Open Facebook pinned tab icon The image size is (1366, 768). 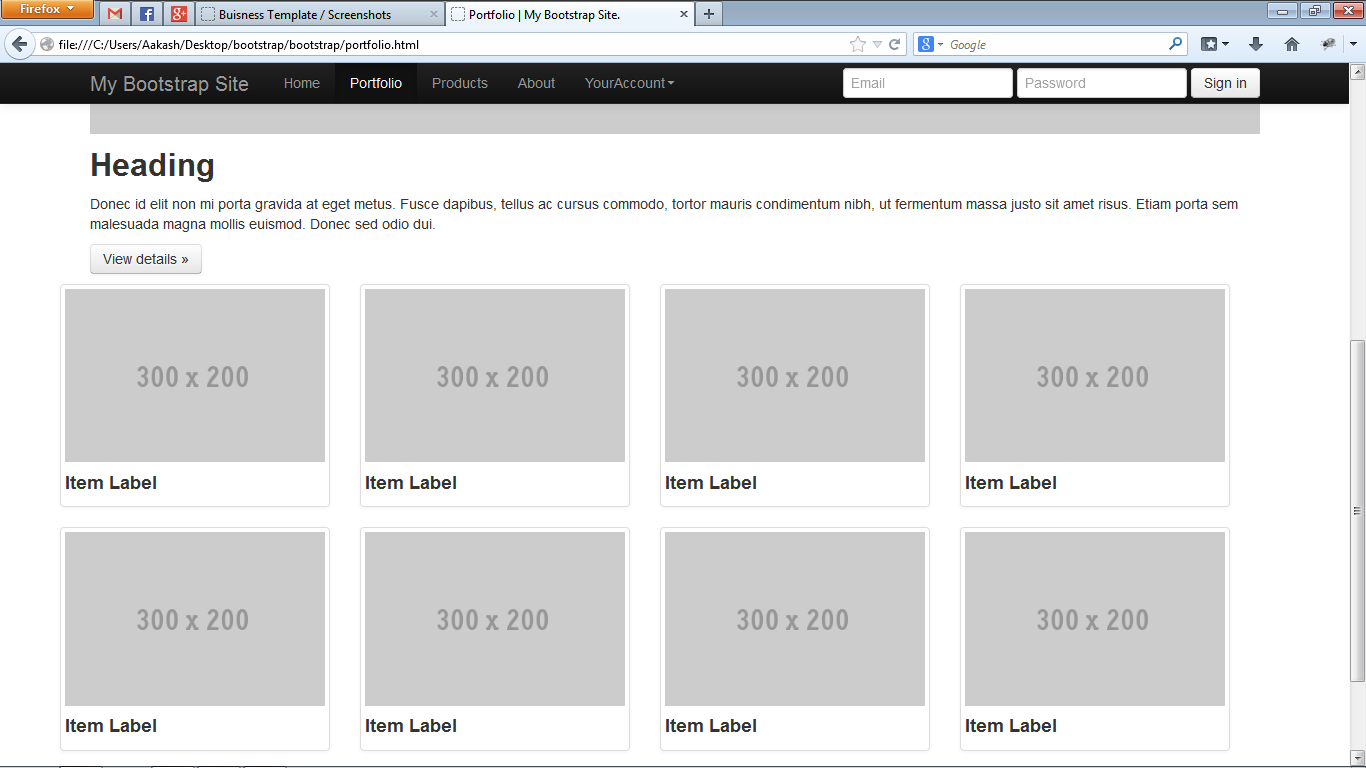point(144,14)
